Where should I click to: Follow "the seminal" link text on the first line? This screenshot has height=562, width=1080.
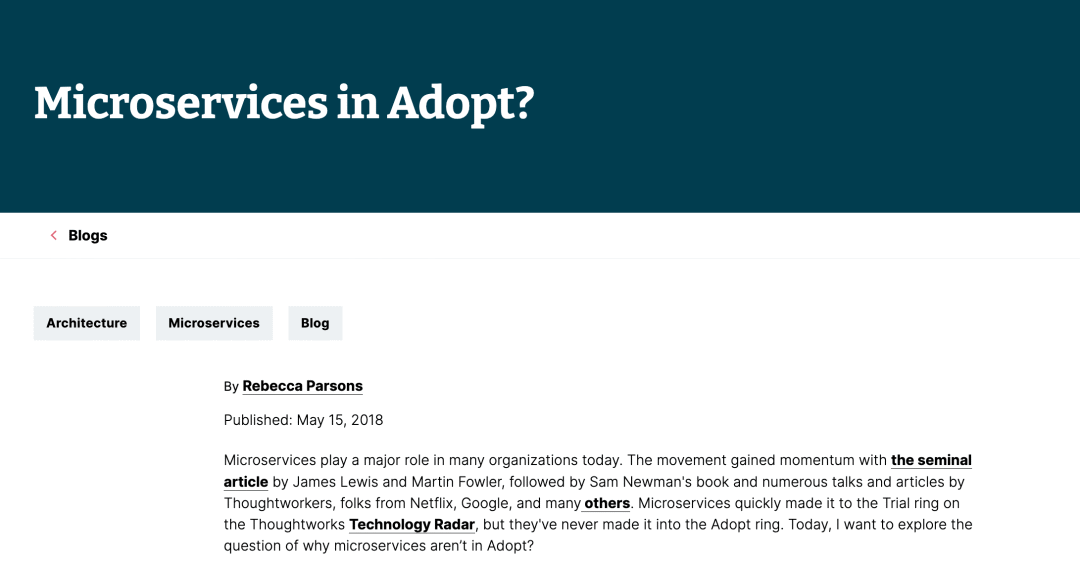tap(931, 460)
